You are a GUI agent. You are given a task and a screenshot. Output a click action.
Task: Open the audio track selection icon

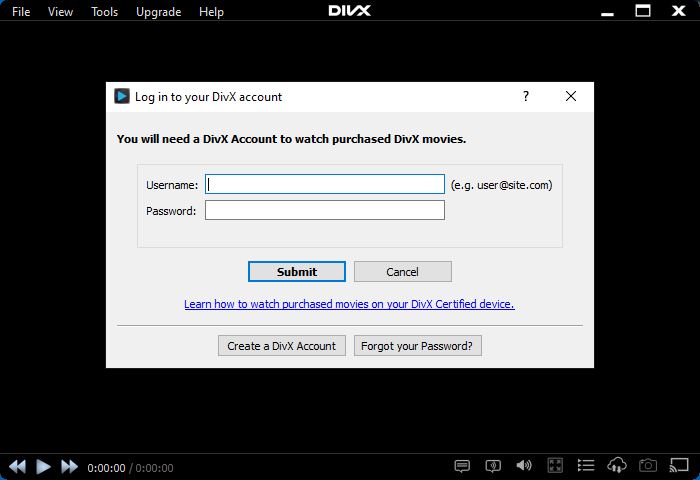pos(493,466)
